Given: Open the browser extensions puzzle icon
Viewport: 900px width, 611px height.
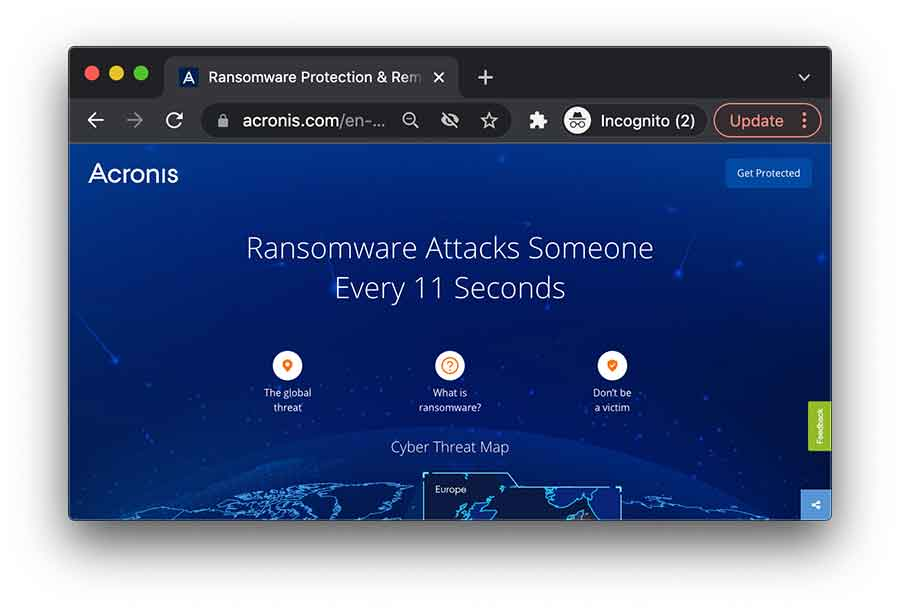Looking at the screenshot, I should click(x=538, y=121).
